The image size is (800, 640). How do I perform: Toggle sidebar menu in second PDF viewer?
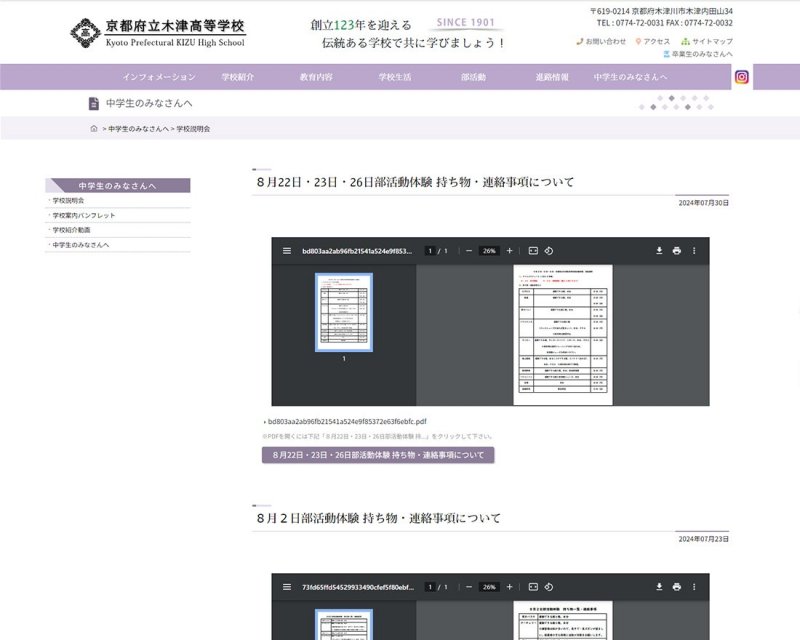(x=287, y=587)
